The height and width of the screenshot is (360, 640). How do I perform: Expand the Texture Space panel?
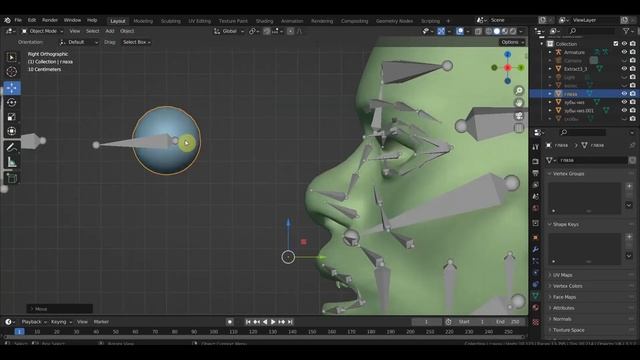[568, 330]
